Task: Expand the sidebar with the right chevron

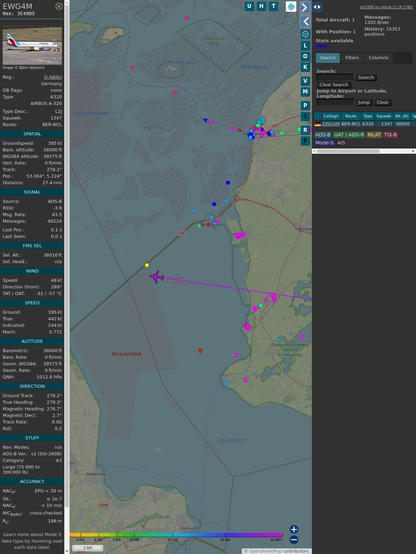Action: (305, 7)
